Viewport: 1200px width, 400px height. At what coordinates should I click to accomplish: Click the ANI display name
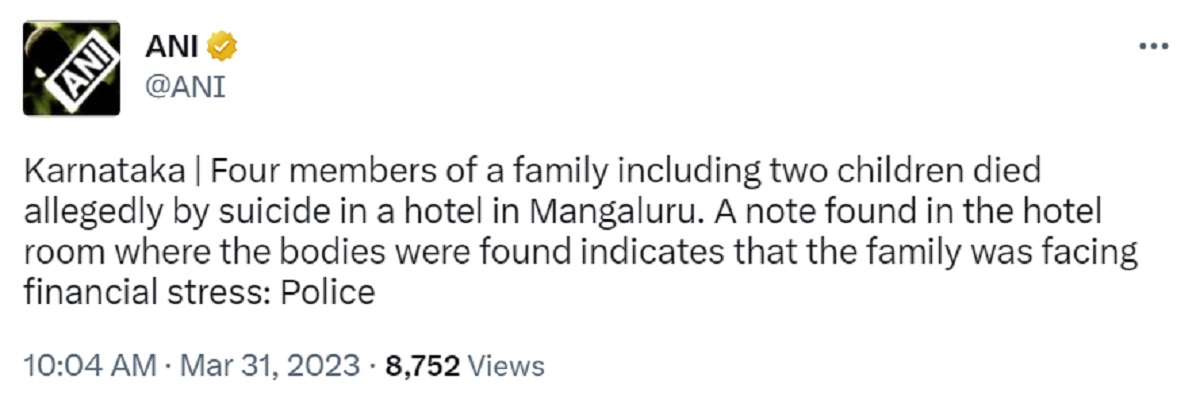(x=168, y=47)
